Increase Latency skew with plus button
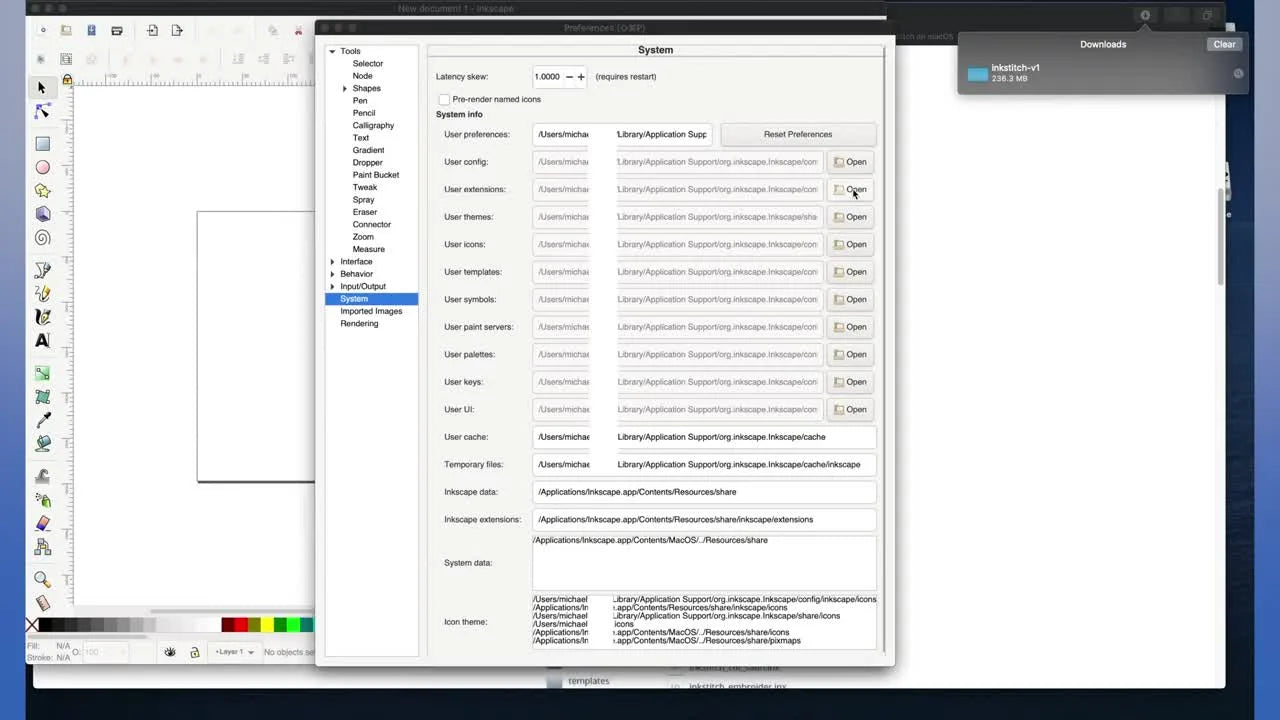 tap(581, 77)
